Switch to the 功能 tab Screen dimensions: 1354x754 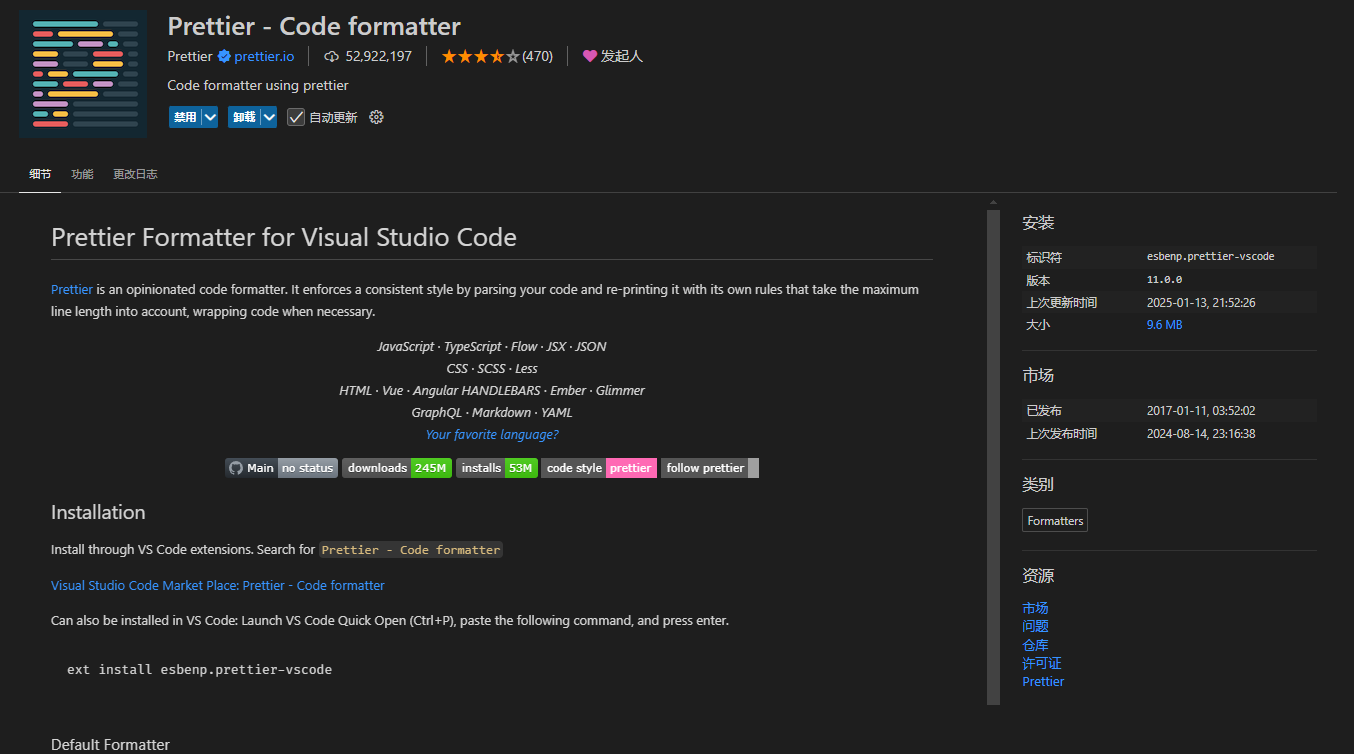coord(82,174)
